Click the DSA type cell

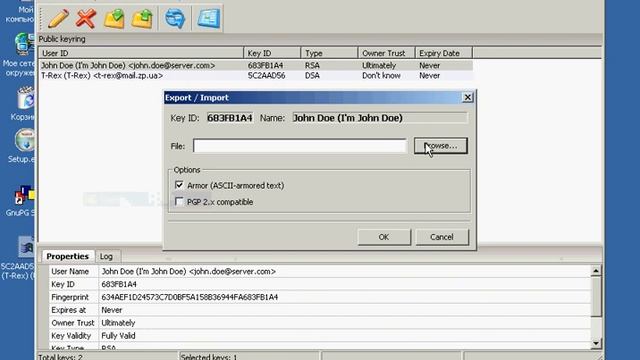coord(312,76)
